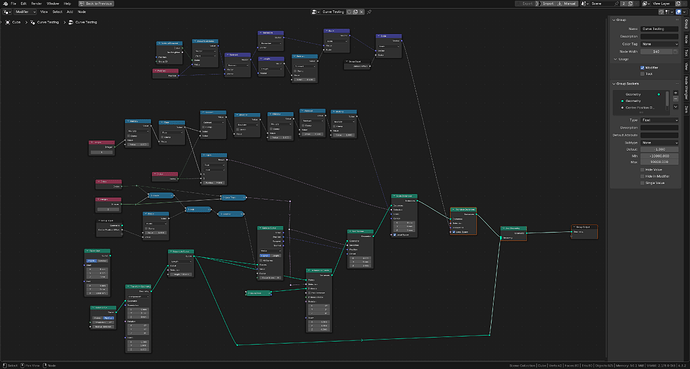Switch to the Tool sidebar tab
This screenshot has width=690, height=369.
click(686, 53)
